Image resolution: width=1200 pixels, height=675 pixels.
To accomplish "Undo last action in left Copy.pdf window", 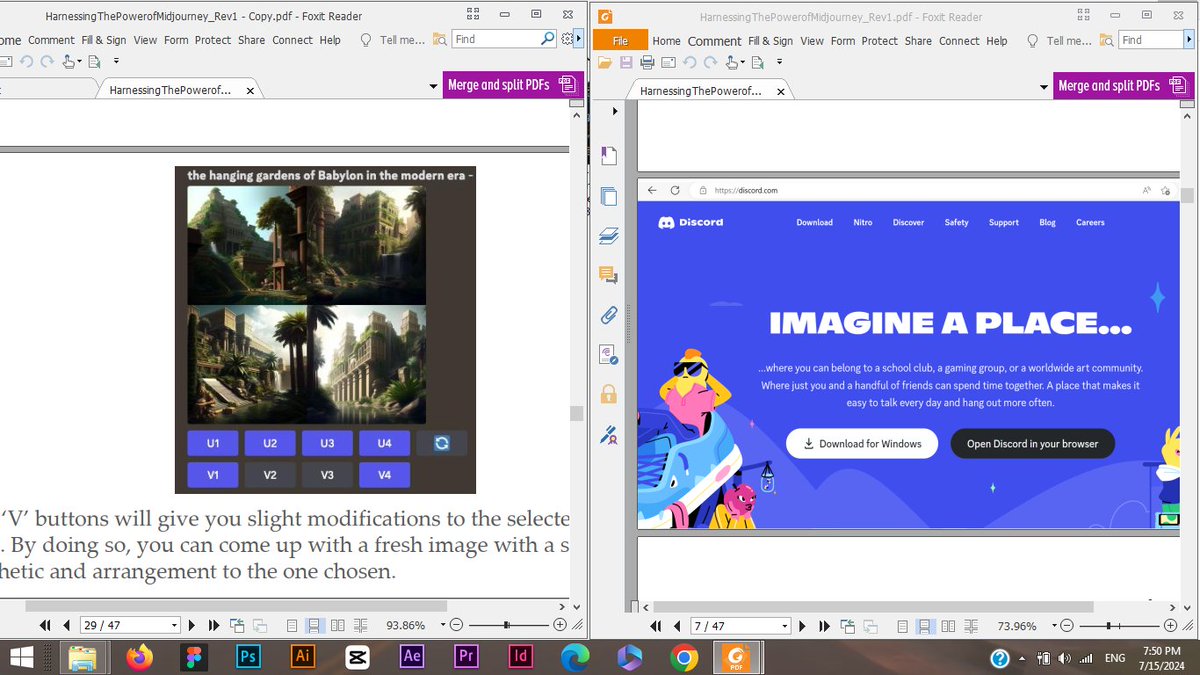I will tap(26, 62).
